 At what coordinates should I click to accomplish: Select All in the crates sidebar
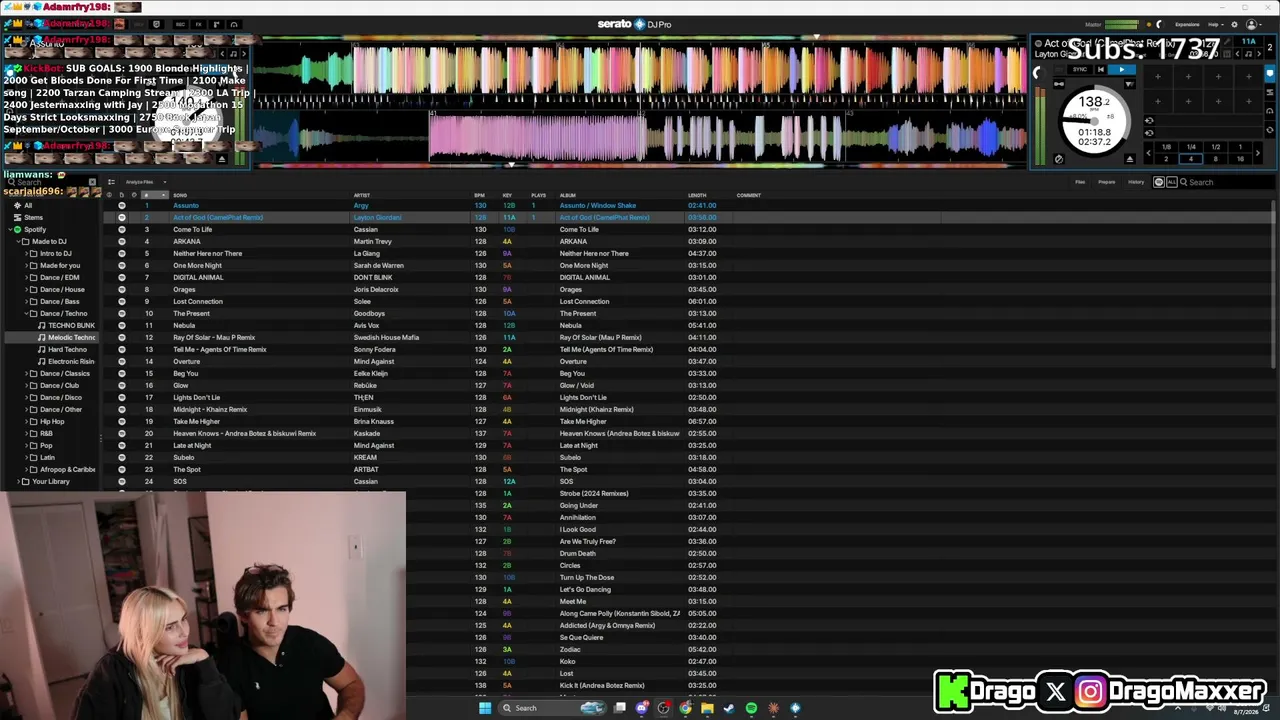click(x=28, y=206)
